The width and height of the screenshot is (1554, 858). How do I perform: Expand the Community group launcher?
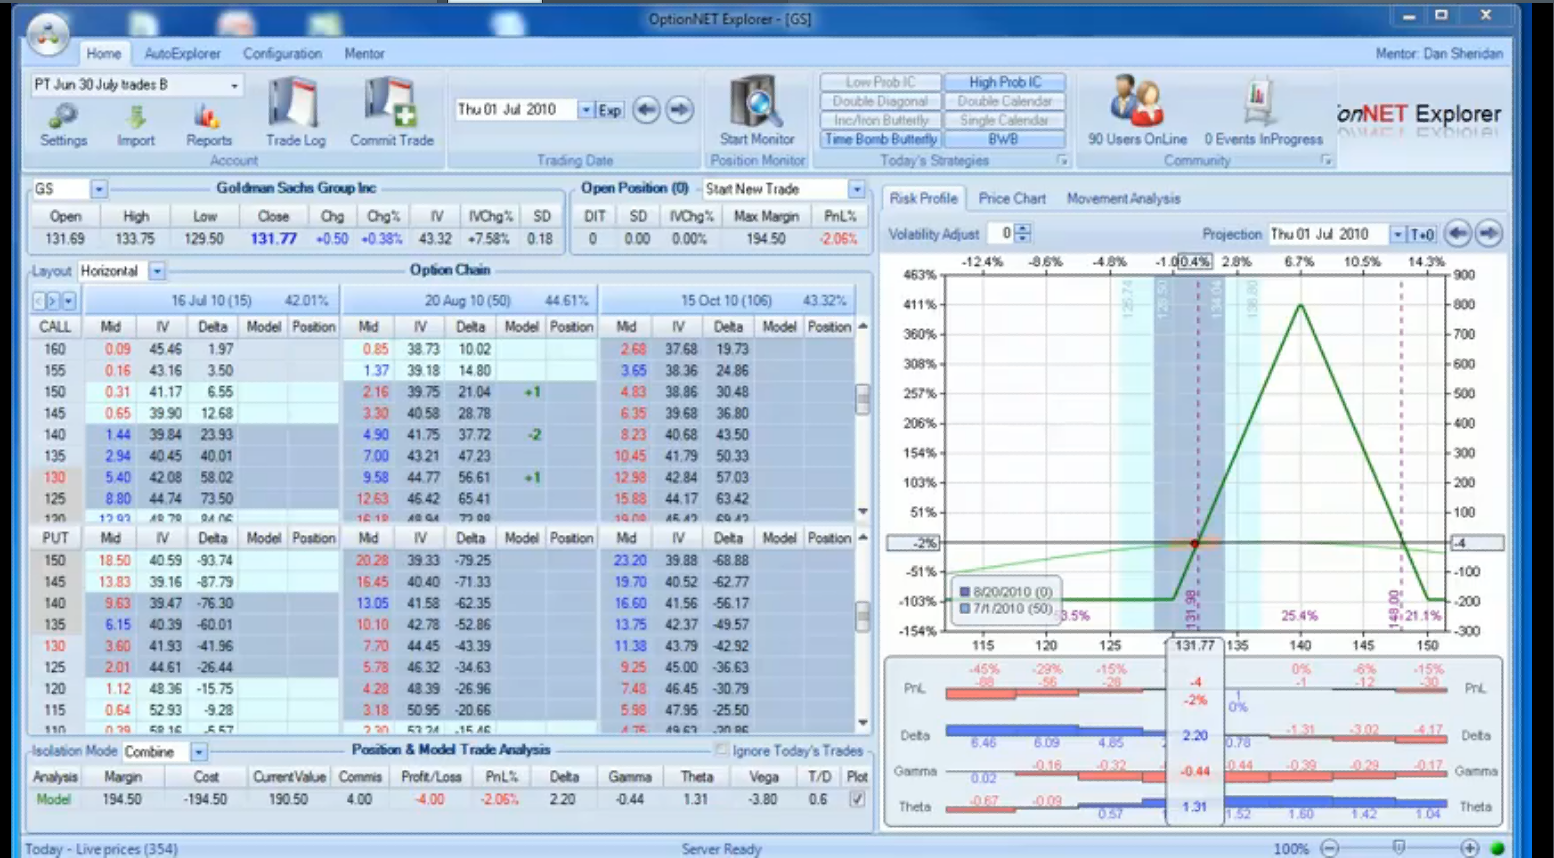coord(1326,160)
